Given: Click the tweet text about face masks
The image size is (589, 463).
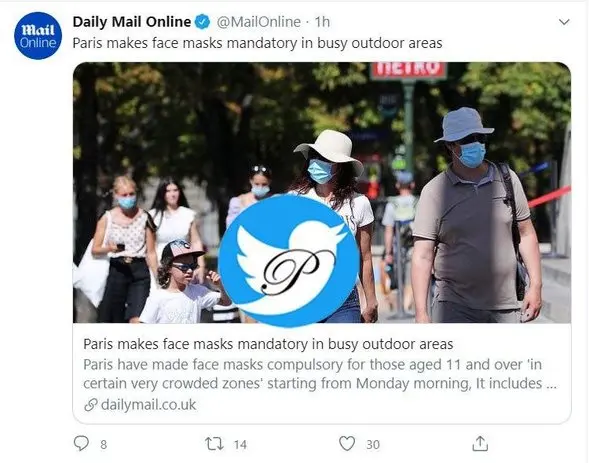Looking at the screenshot, I should (257, 43).
